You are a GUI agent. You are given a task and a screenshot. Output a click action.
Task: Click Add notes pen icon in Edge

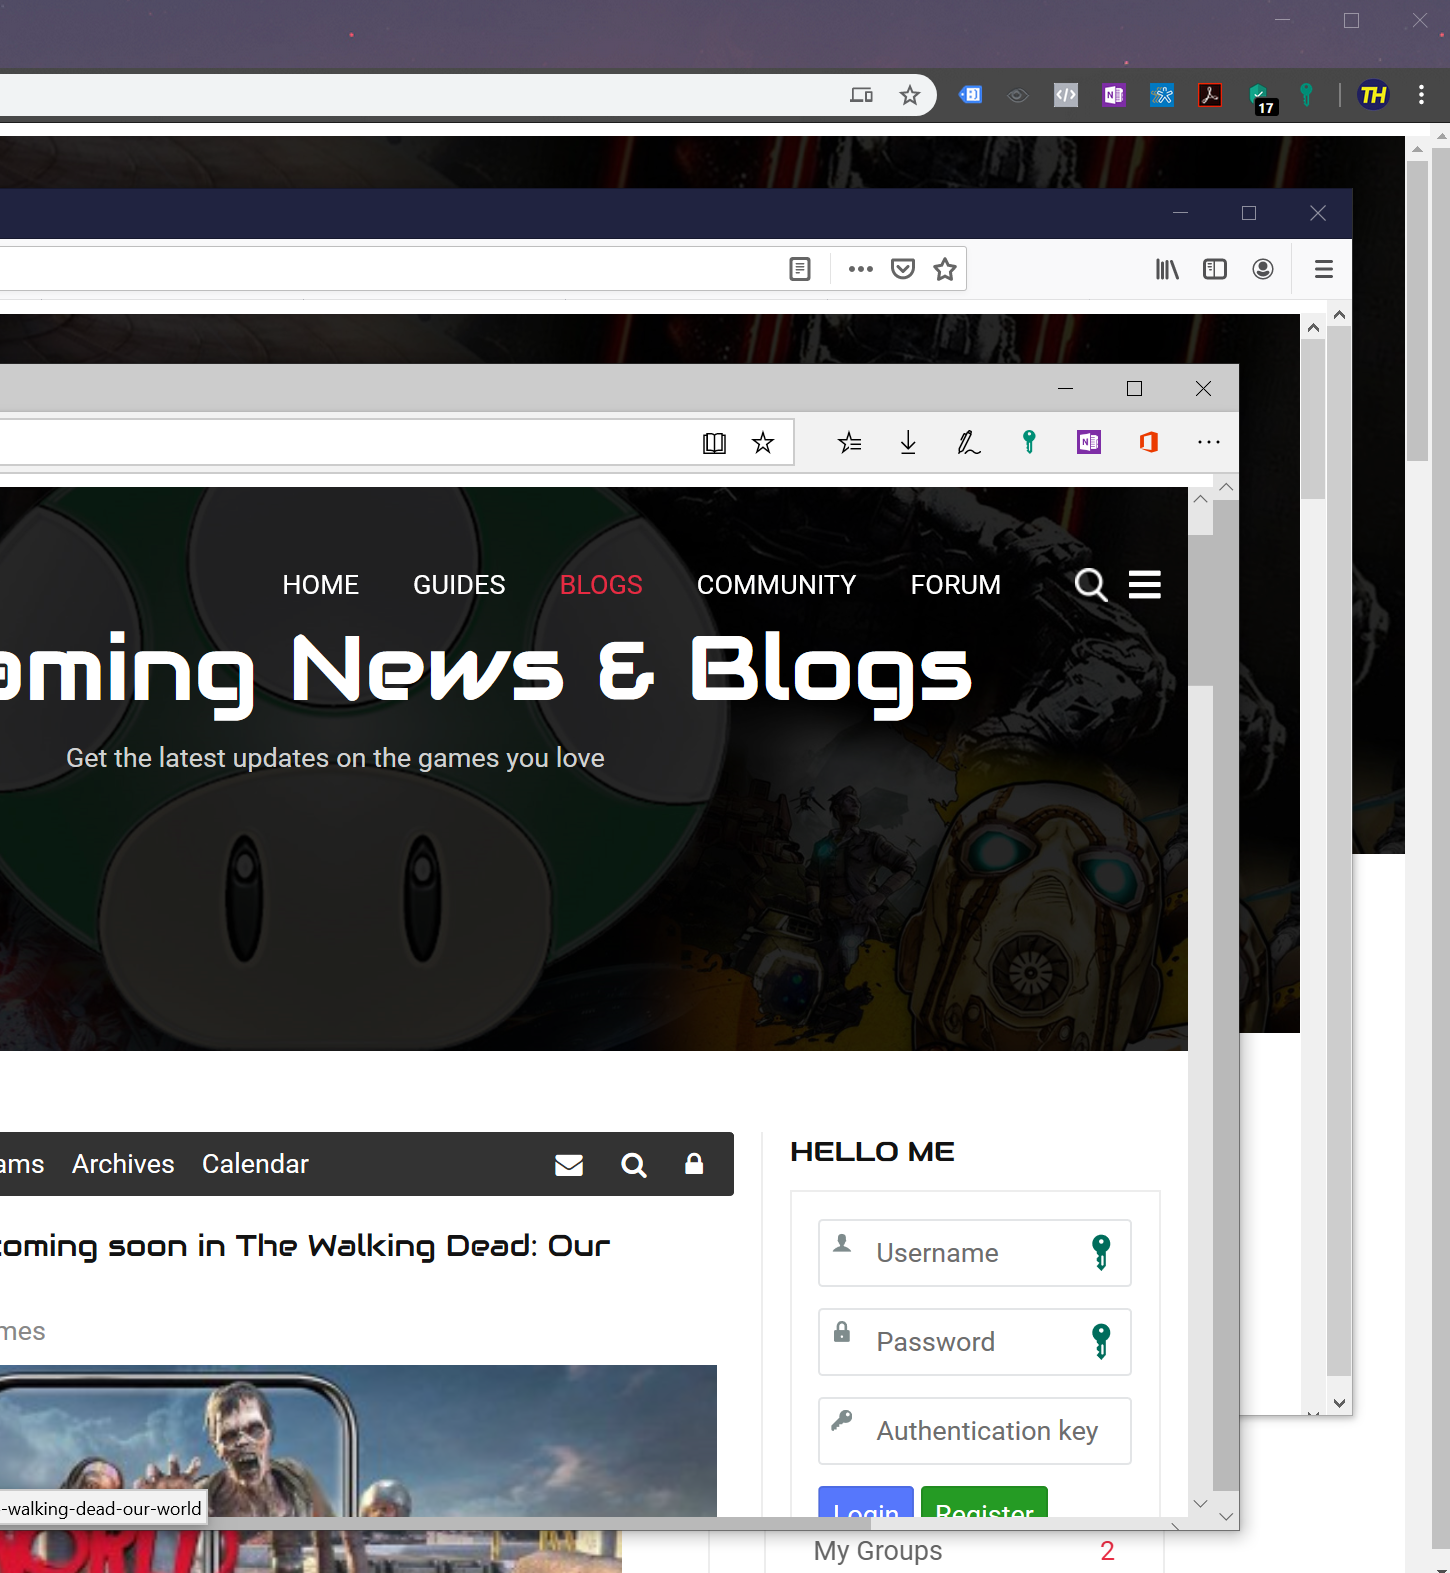click(968, 442)
